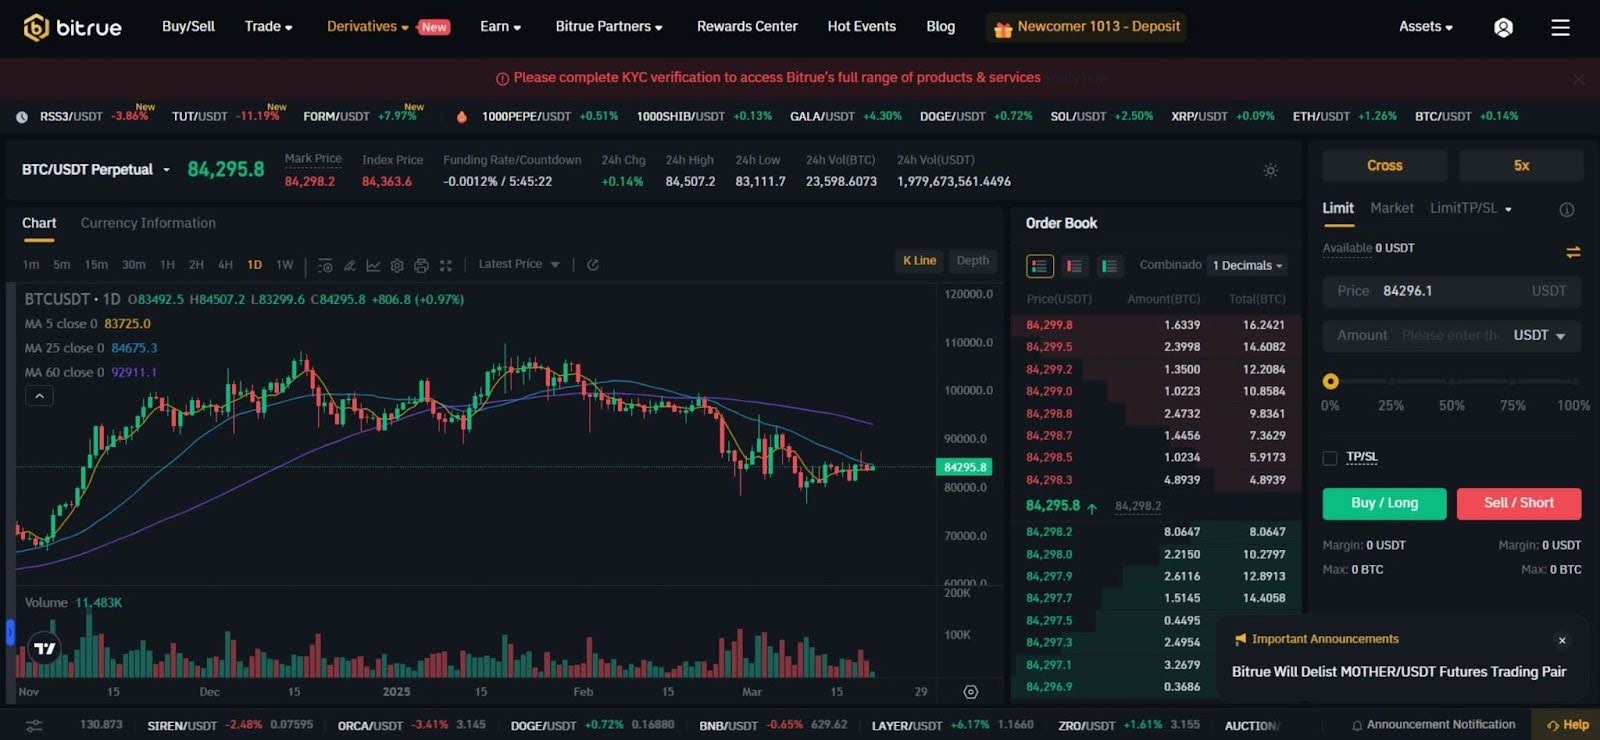1600x740 pixels.
Task: Click the hot flame icon beside 1000PEPE/USDT
Action: [461, 117]
